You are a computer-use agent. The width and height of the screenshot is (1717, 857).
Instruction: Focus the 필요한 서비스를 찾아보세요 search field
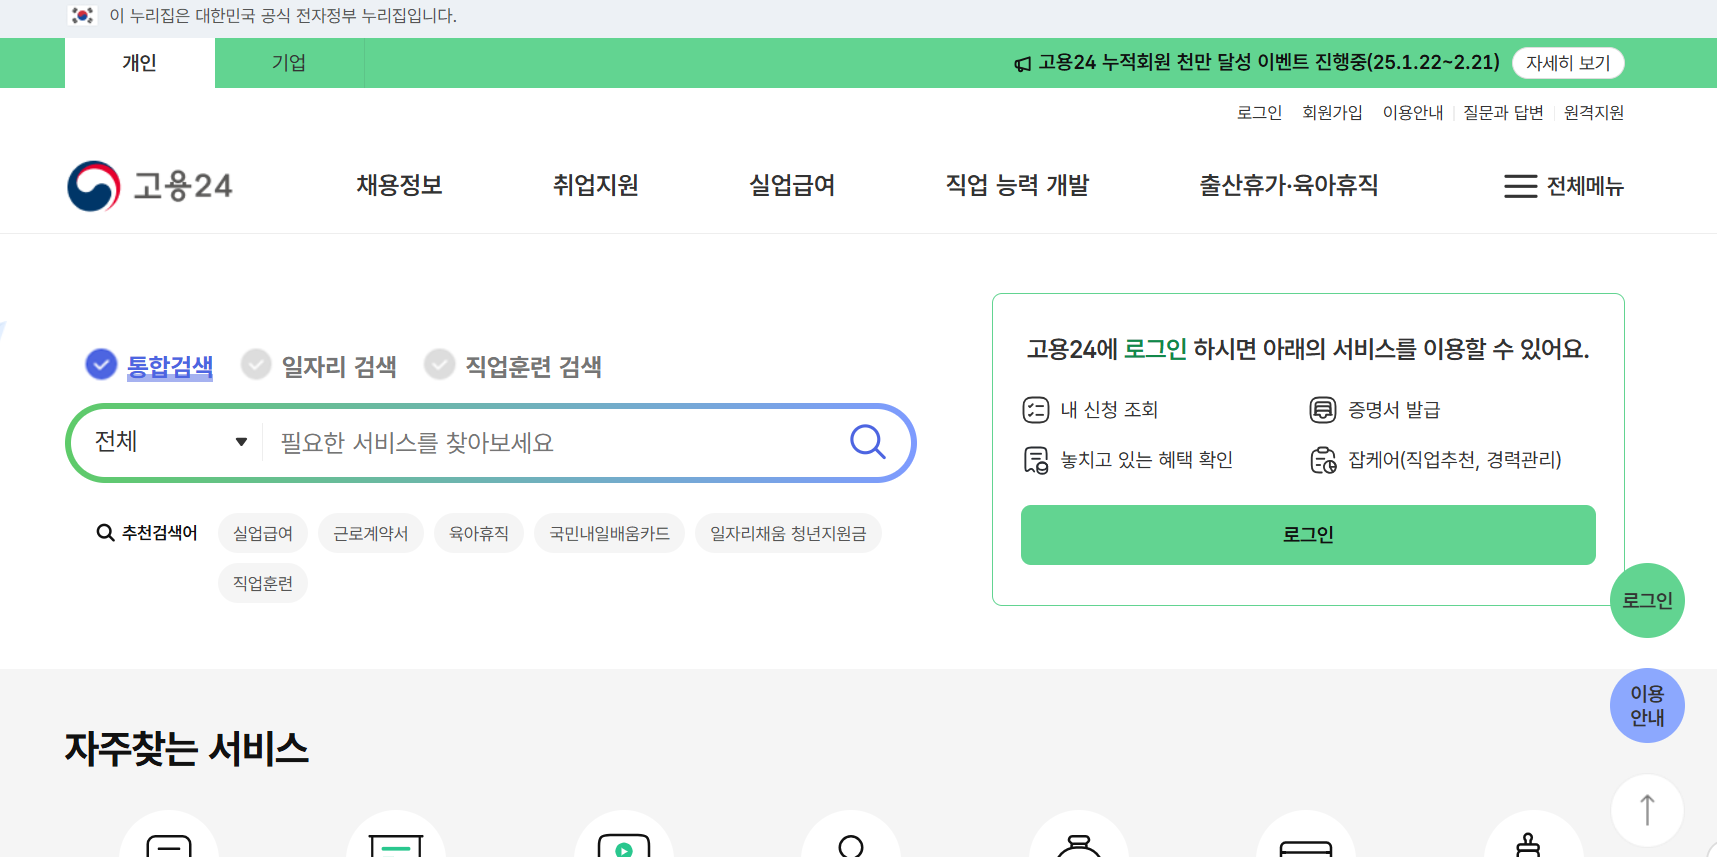tap(555, 442)
